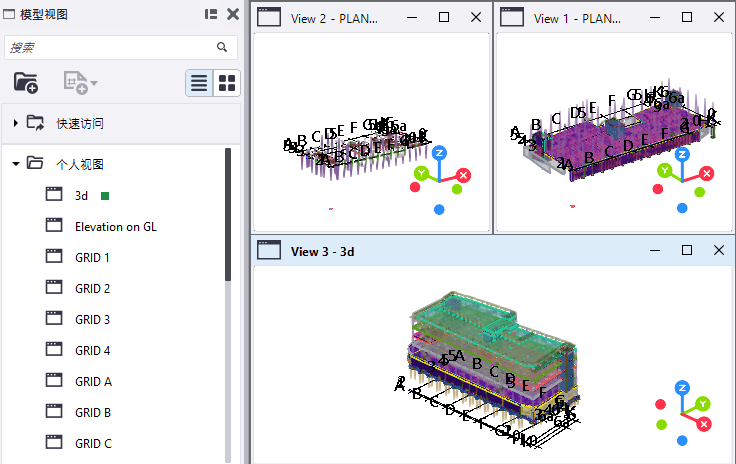Open the GRID 1 view
This screenshot has width=736, height=464.
pyautogui.click(x=92, y=258)
